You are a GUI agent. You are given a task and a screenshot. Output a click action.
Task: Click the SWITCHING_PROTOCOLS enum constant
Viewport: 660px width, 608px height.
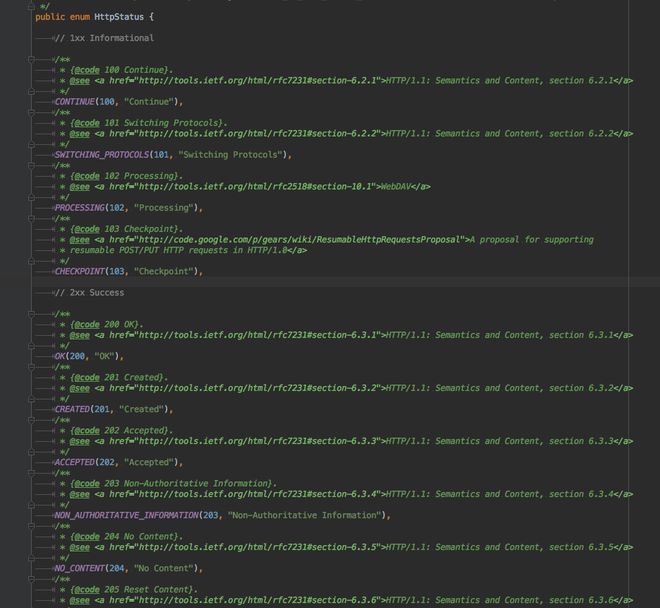[x=102, y=155]
